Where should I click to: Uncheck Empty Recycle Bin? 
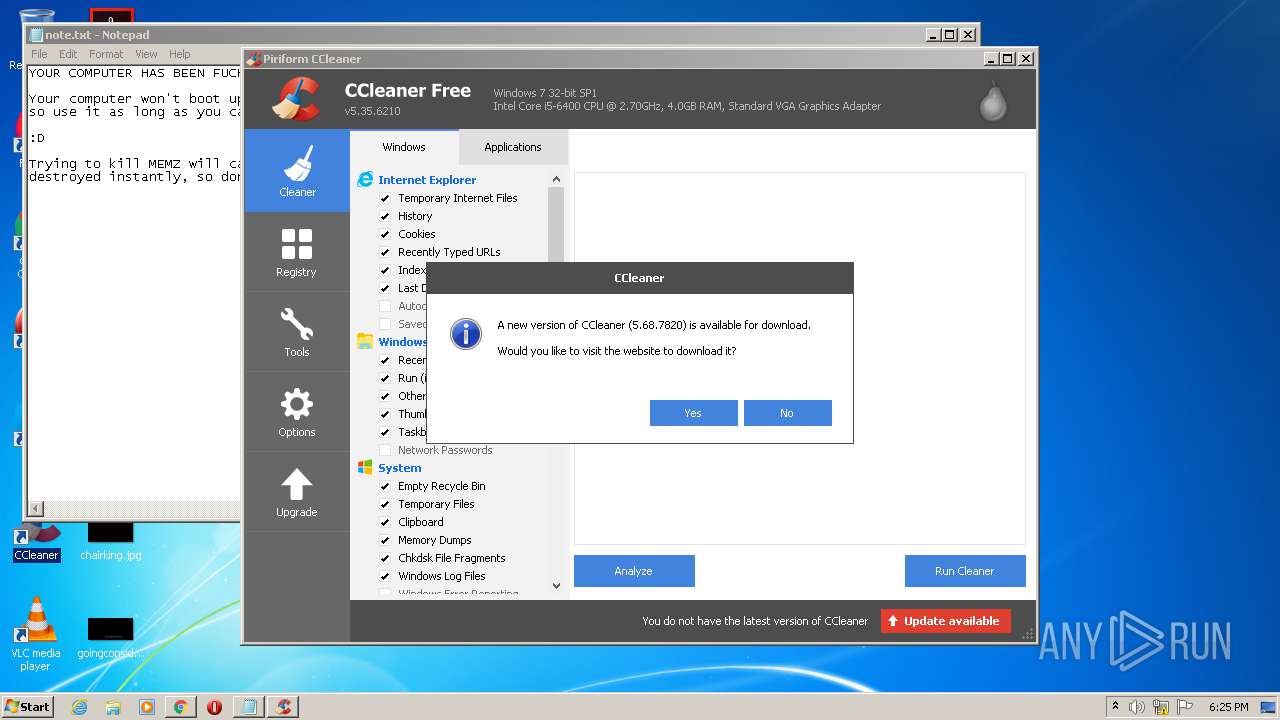385,486
